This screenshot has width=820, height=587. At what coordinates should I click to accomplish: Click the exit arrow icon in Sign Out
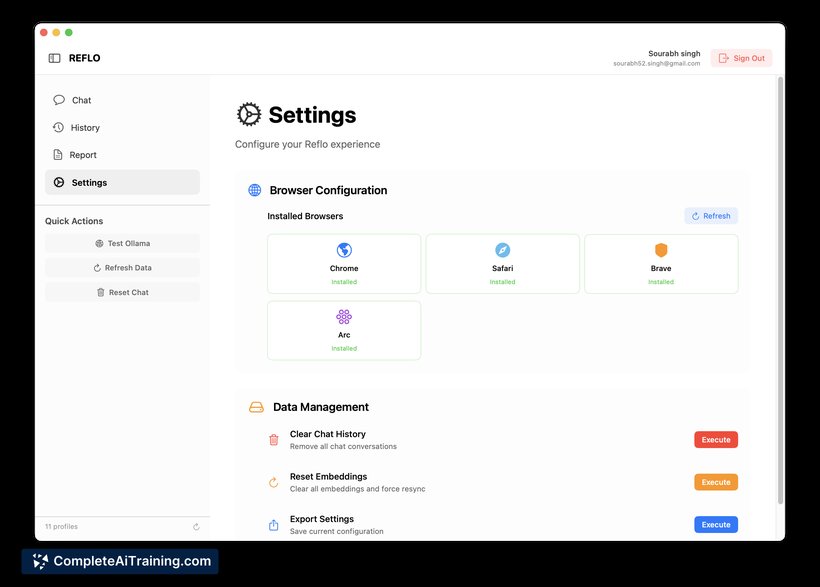pyautogui.click(x=723, y=58)
